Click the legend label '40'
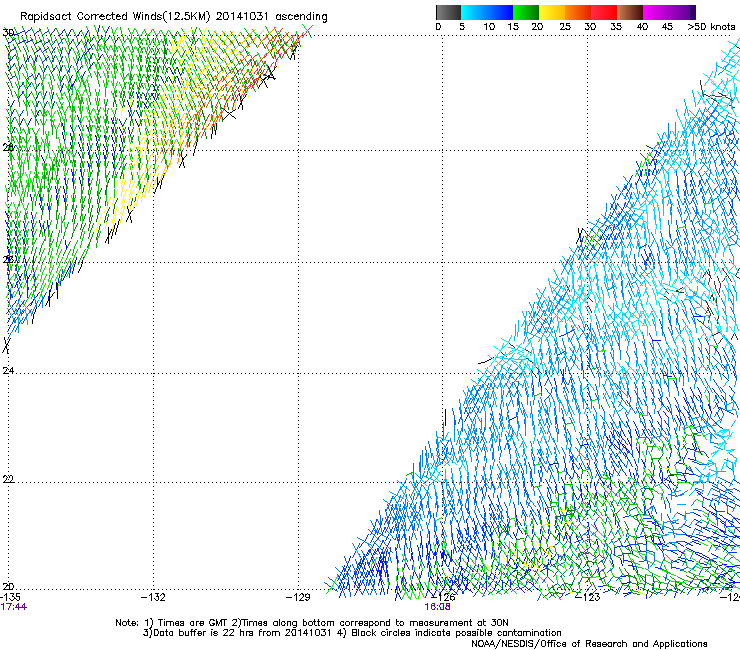Viewport: 740px width, 650px height. coord(642,27)
